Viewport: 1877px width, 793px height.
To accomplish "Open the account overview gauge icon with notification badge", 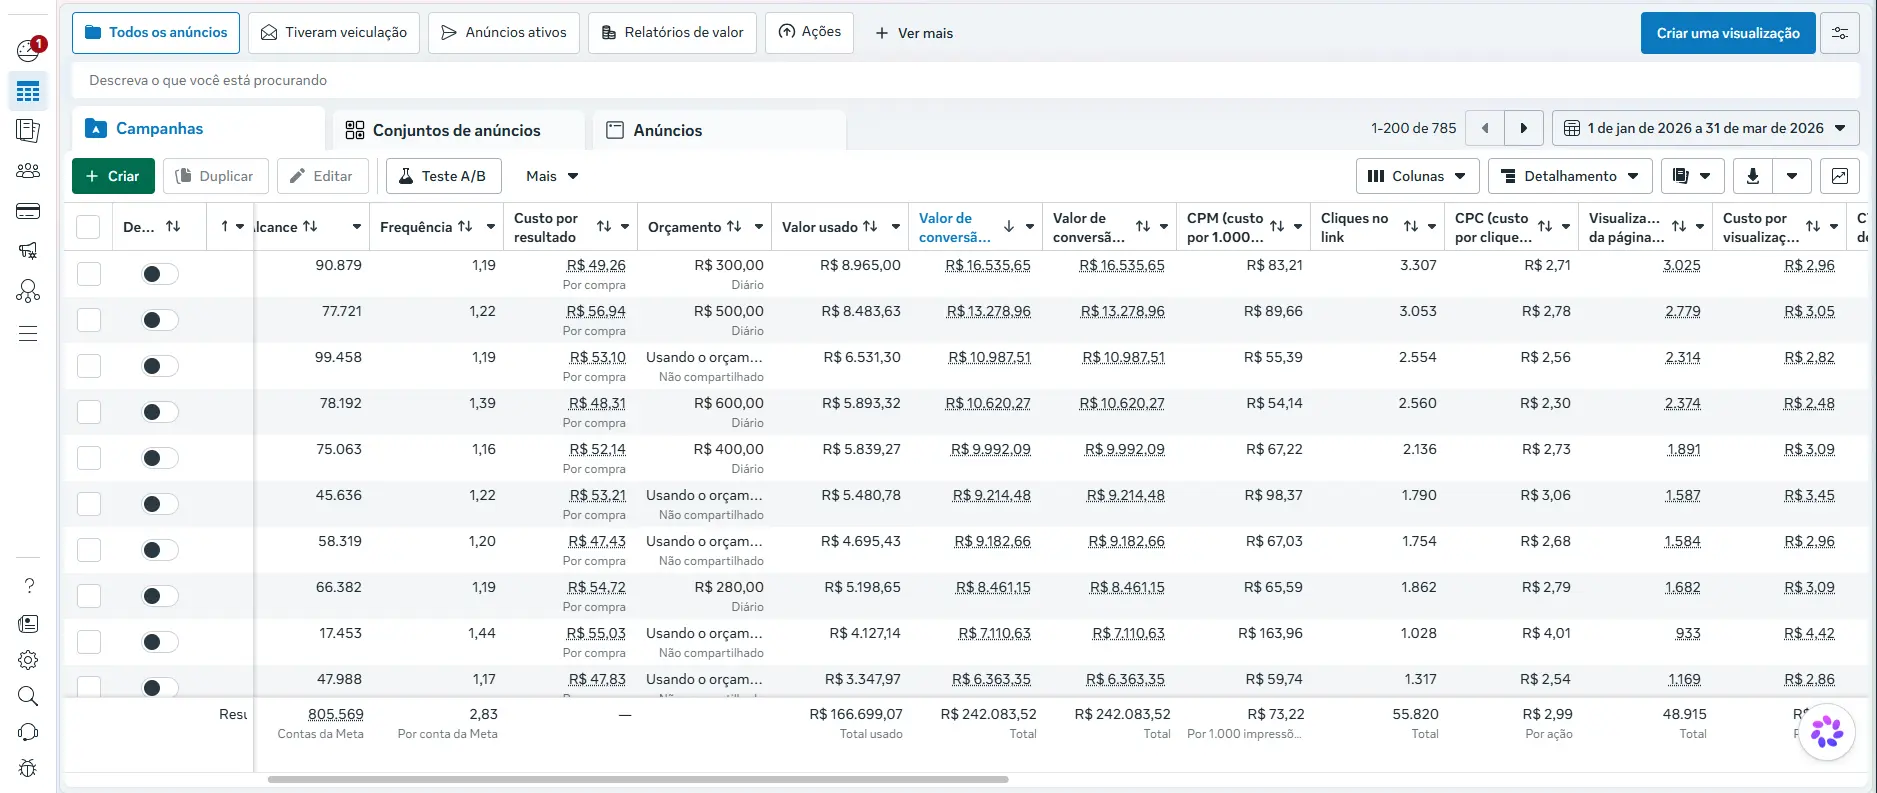I will [28, 49].
